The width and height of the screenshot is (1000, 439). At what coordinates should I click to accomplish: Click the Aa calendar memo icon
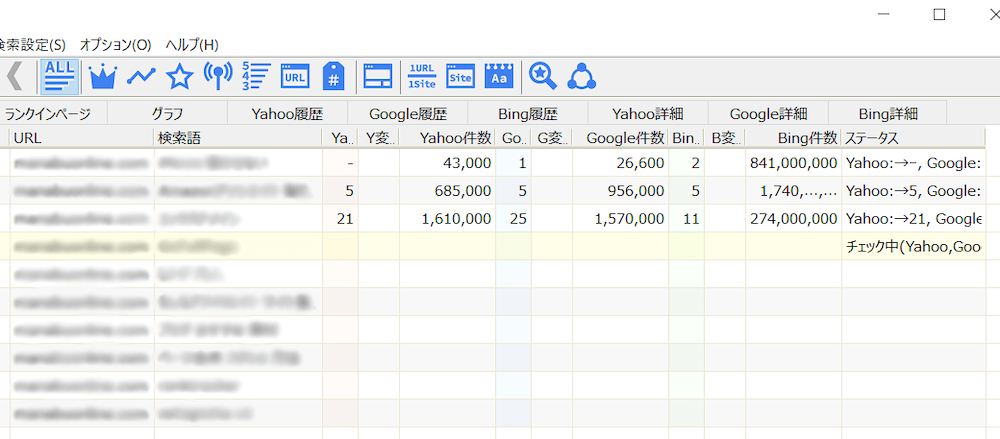coord(499,77)
